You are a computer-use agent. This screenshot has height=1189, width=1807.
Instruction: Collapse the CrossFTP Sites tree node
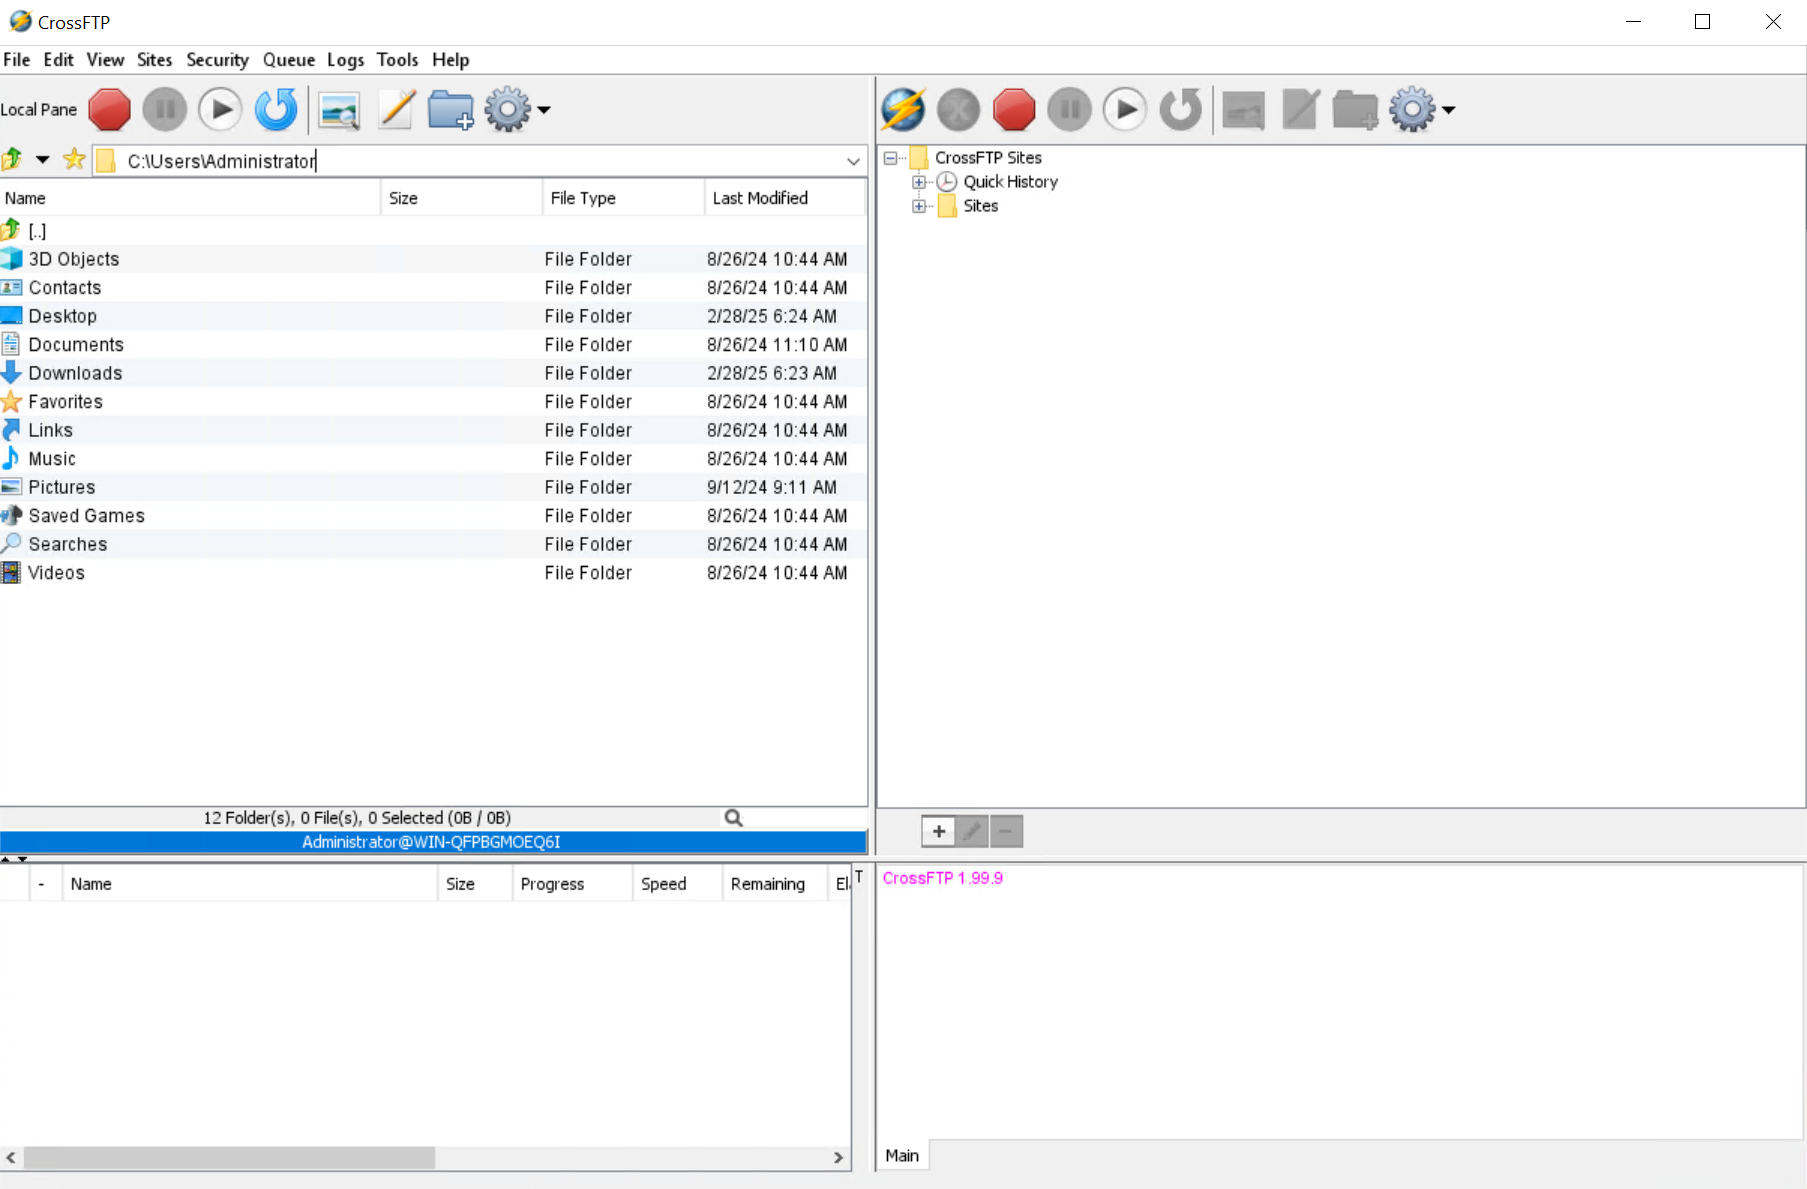pos(890,158)
